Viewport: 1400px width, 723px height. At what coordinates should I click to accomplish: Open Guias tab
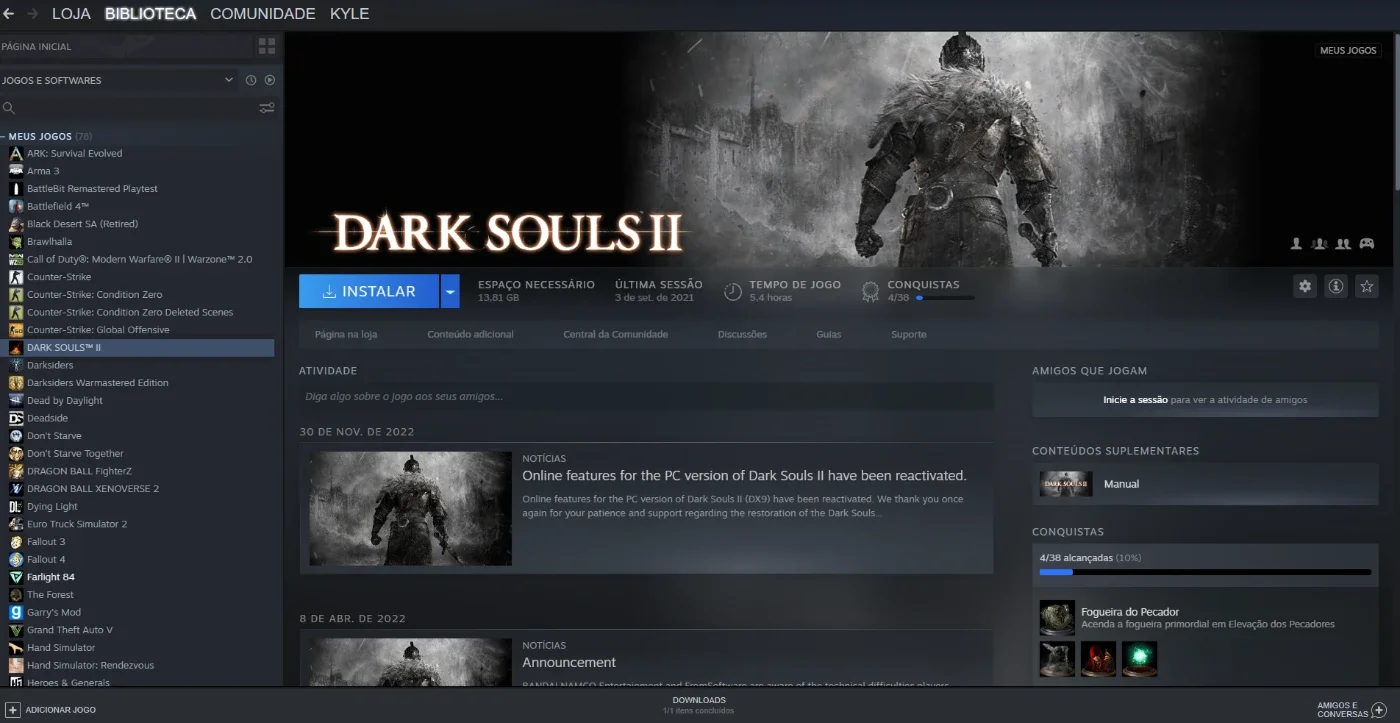tap(828, 334)
